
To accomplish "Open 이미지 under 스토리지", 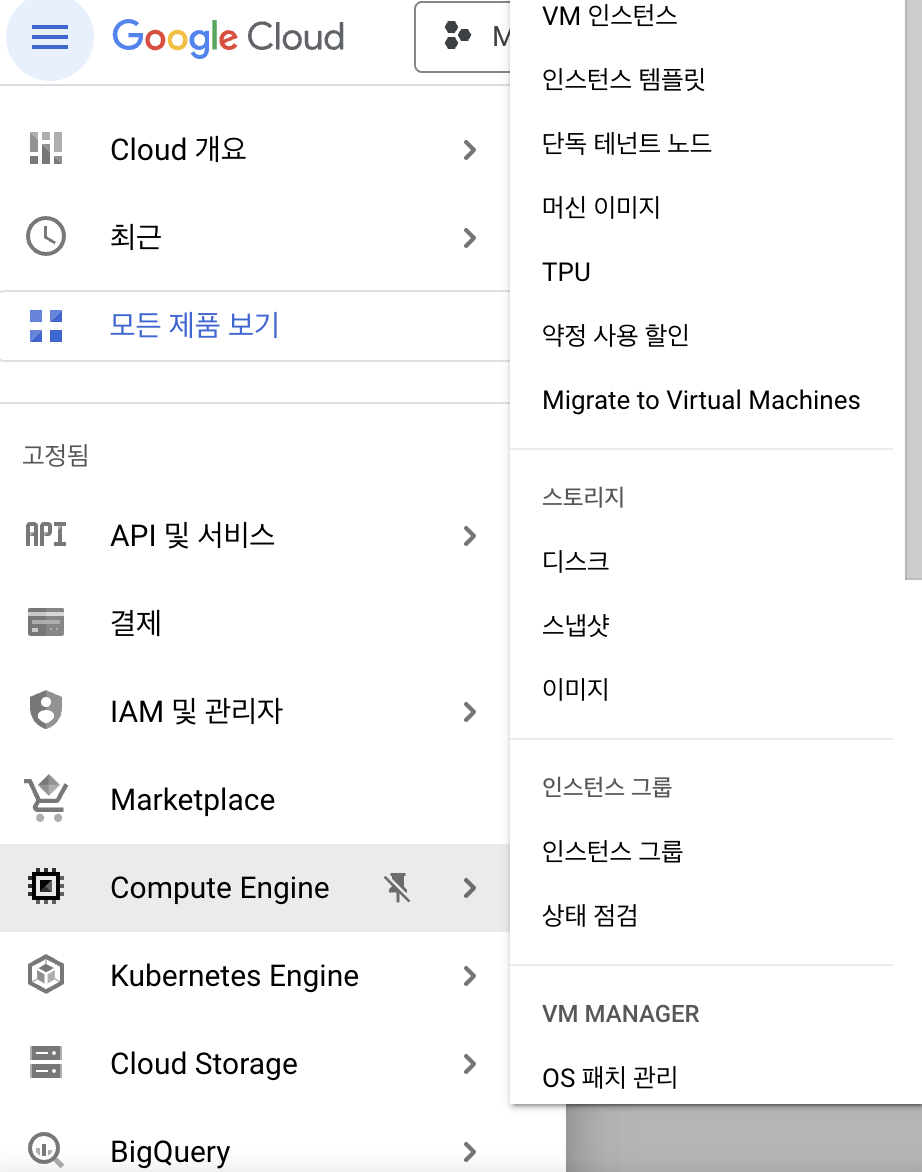I will [x=575, y=688].
